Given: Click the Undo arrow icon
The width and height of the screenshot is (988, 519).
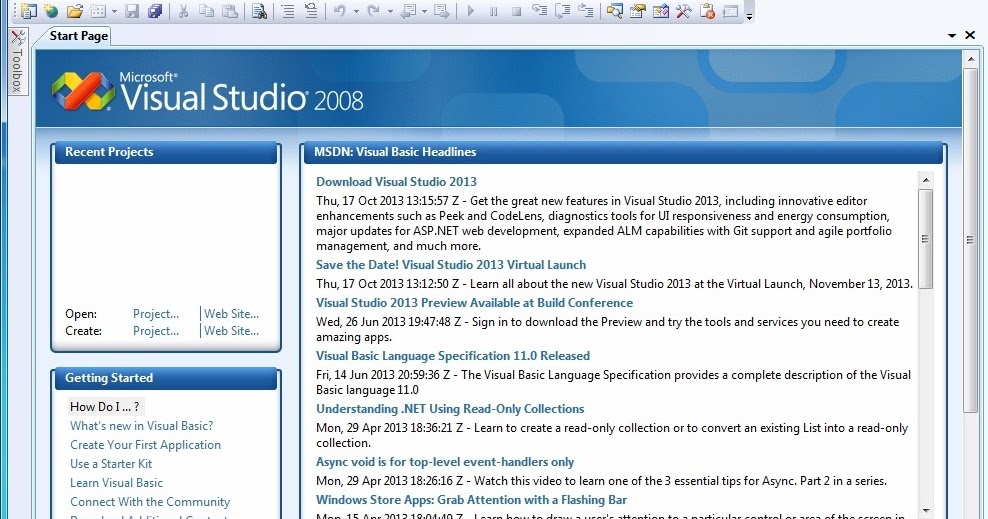Looking at the screenshot, I should [340, 11].
